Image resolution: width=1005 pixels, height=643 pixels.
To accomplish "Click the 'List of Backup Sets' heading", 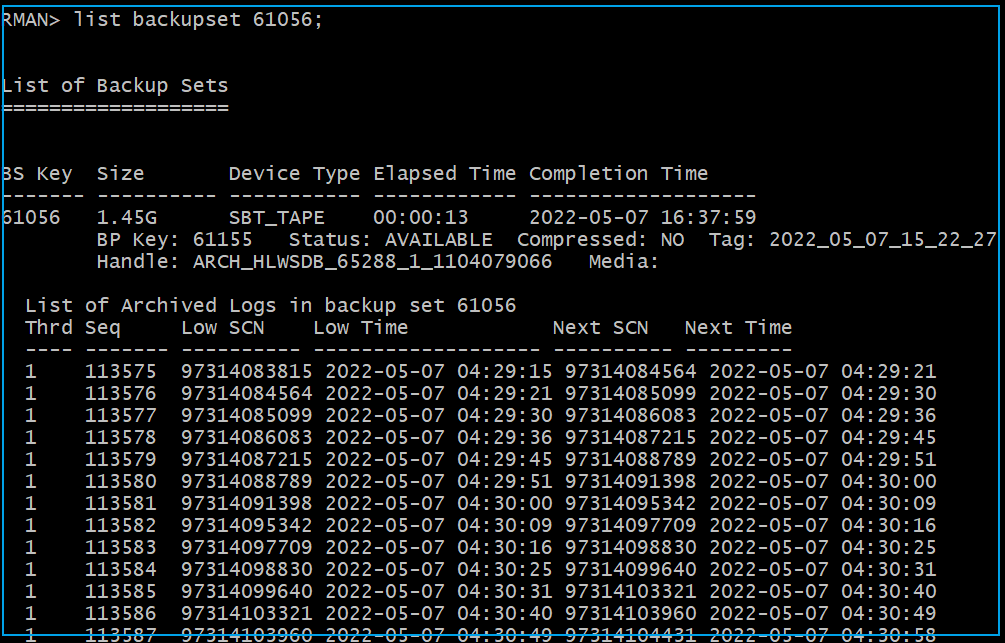I will coord(115,85).
